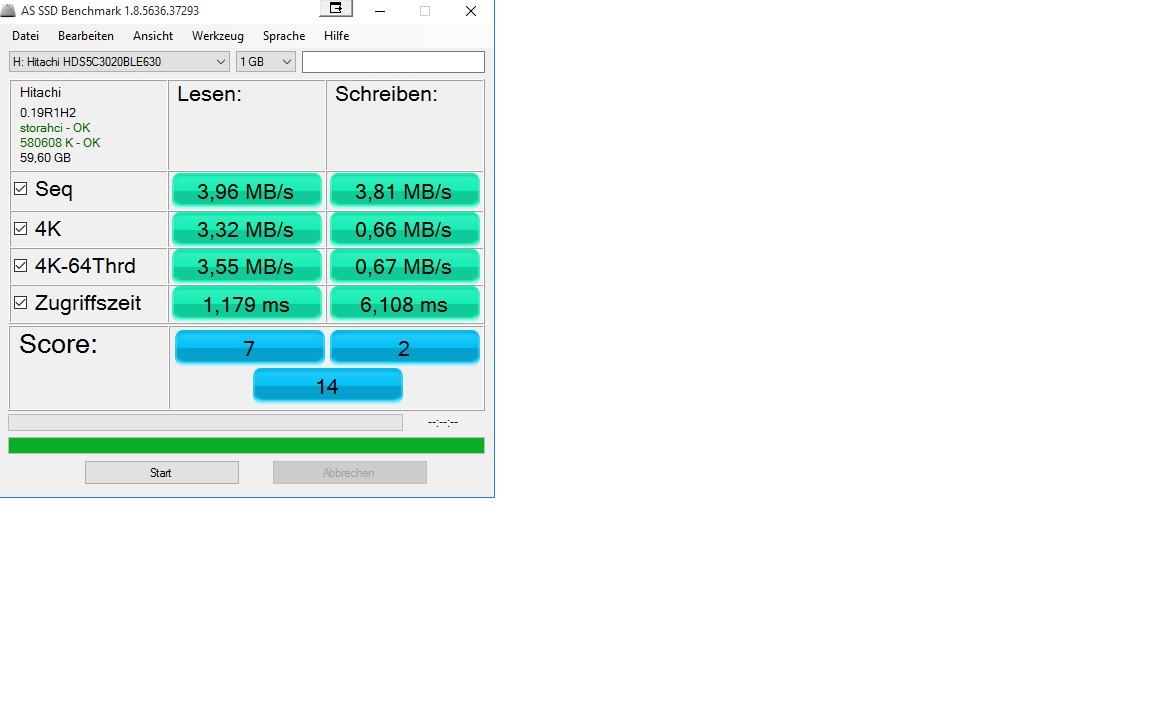Open the Hitachi drive selection dropdown

tap(119, 62)
